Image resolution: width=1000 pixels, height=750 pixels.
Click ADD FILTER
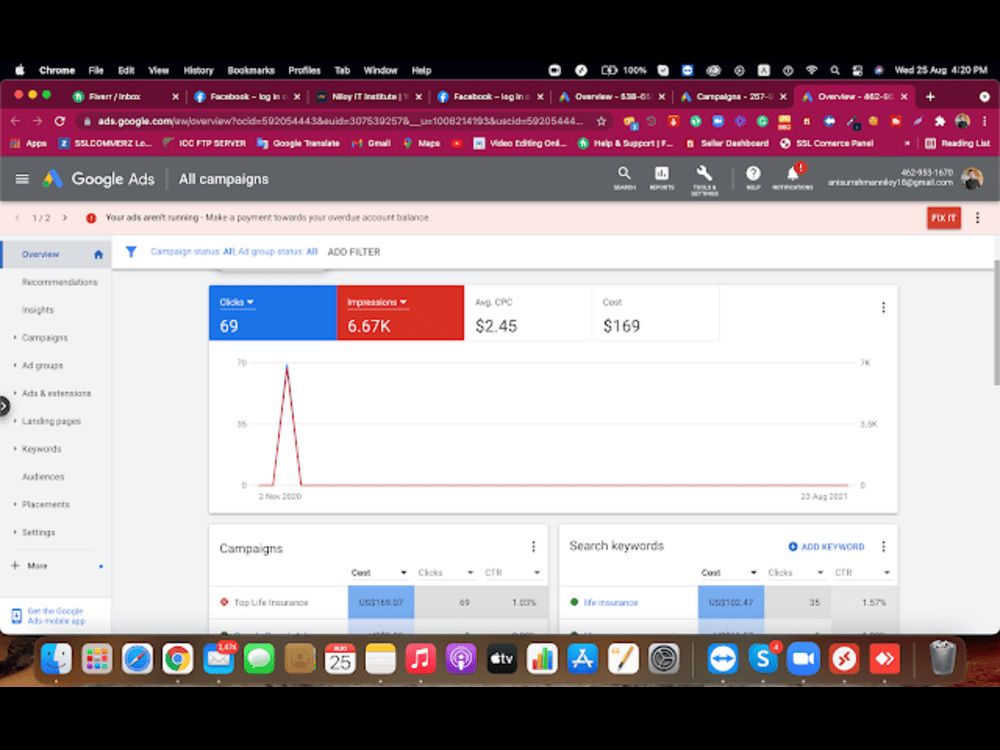(x=353, y=252)
